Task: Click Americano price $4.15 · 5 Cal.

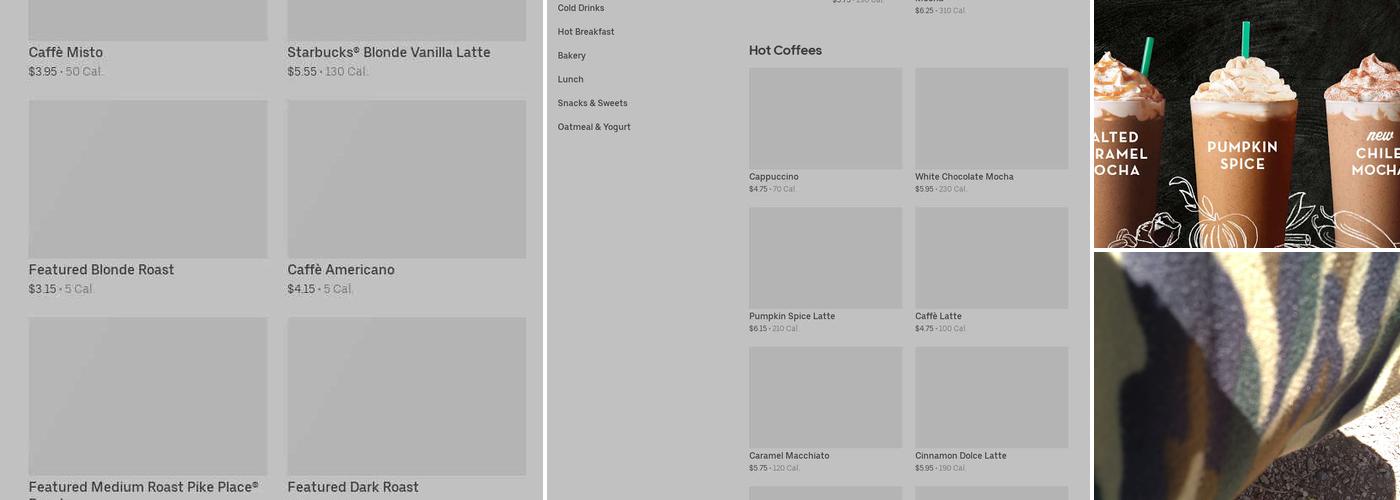Action: click(x=321, y=289)
